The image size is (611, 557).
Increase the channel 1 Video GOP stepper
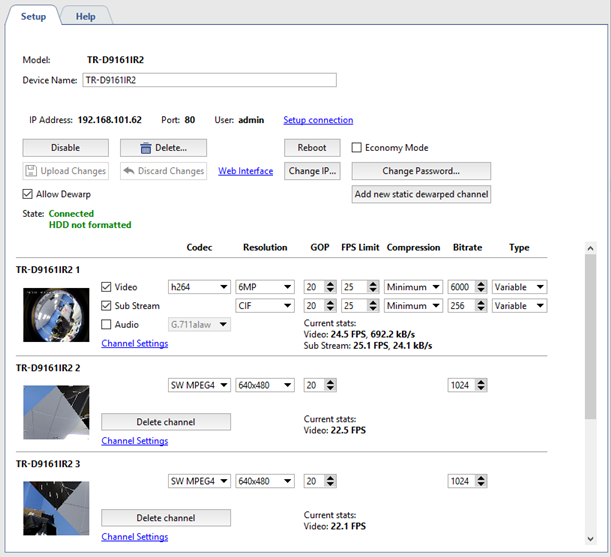331,284
